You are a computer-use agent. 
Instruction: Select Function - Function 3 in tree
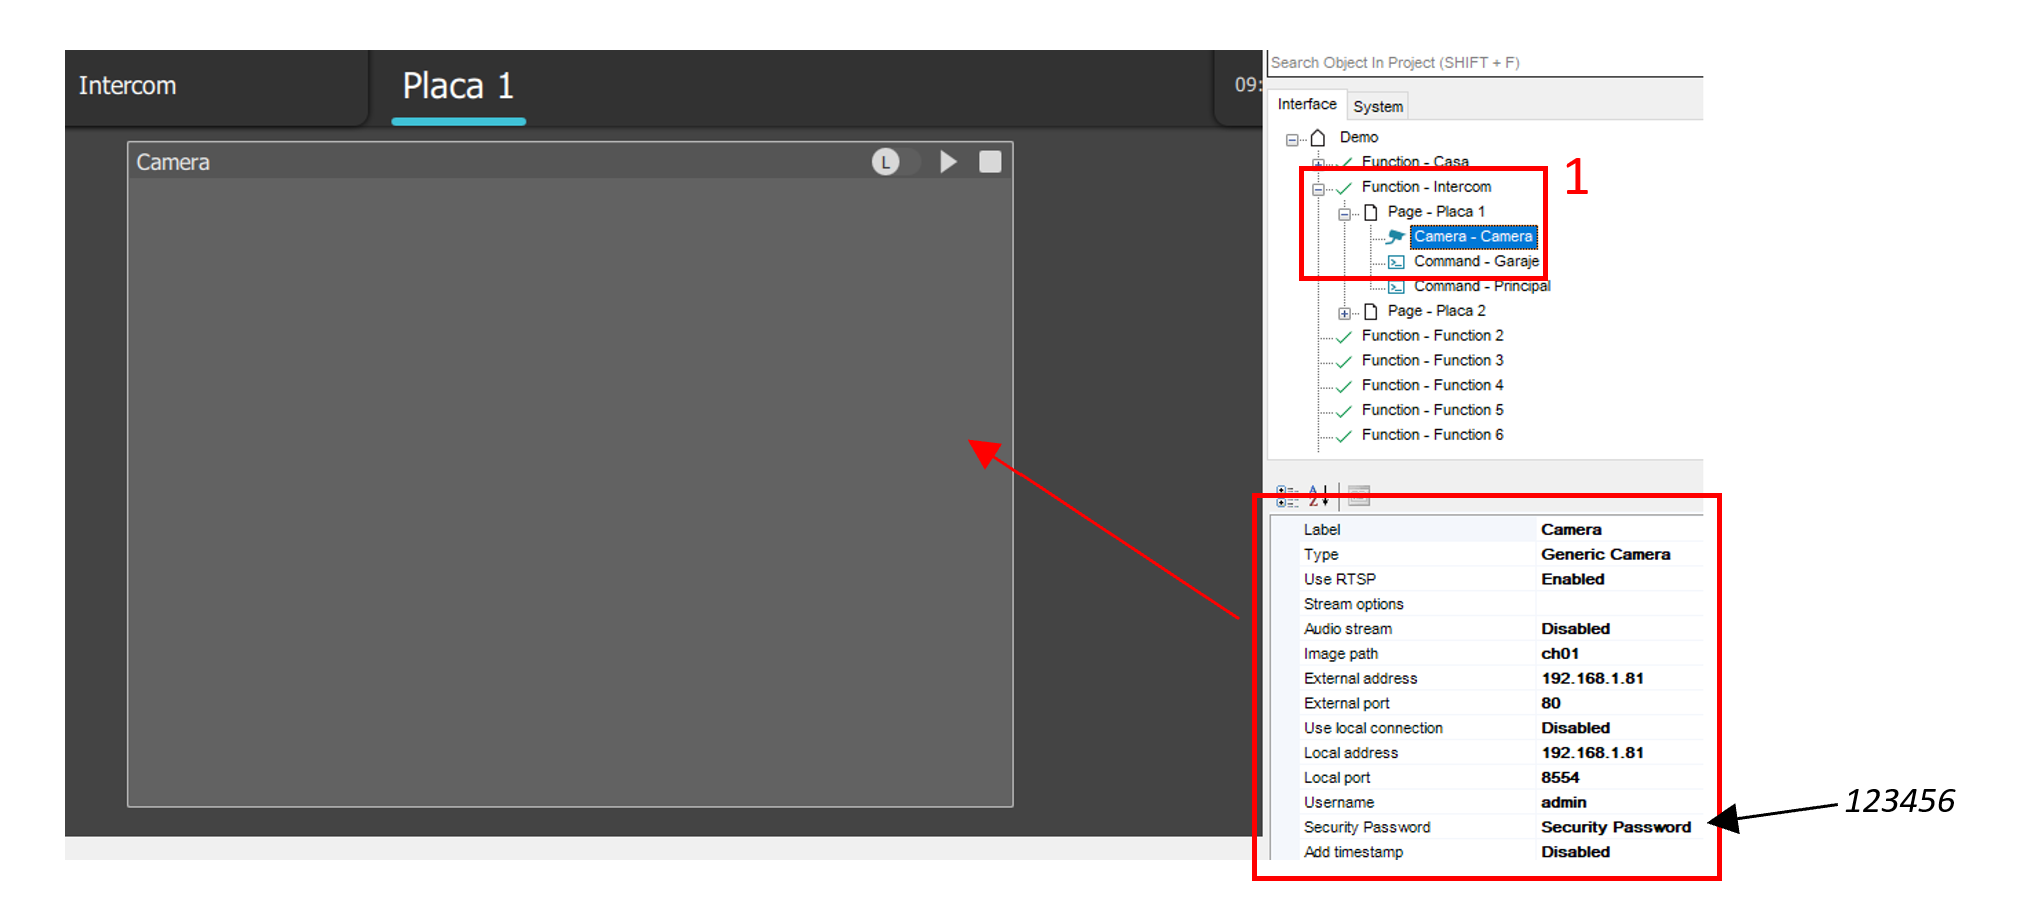(x=1431, y=361)
